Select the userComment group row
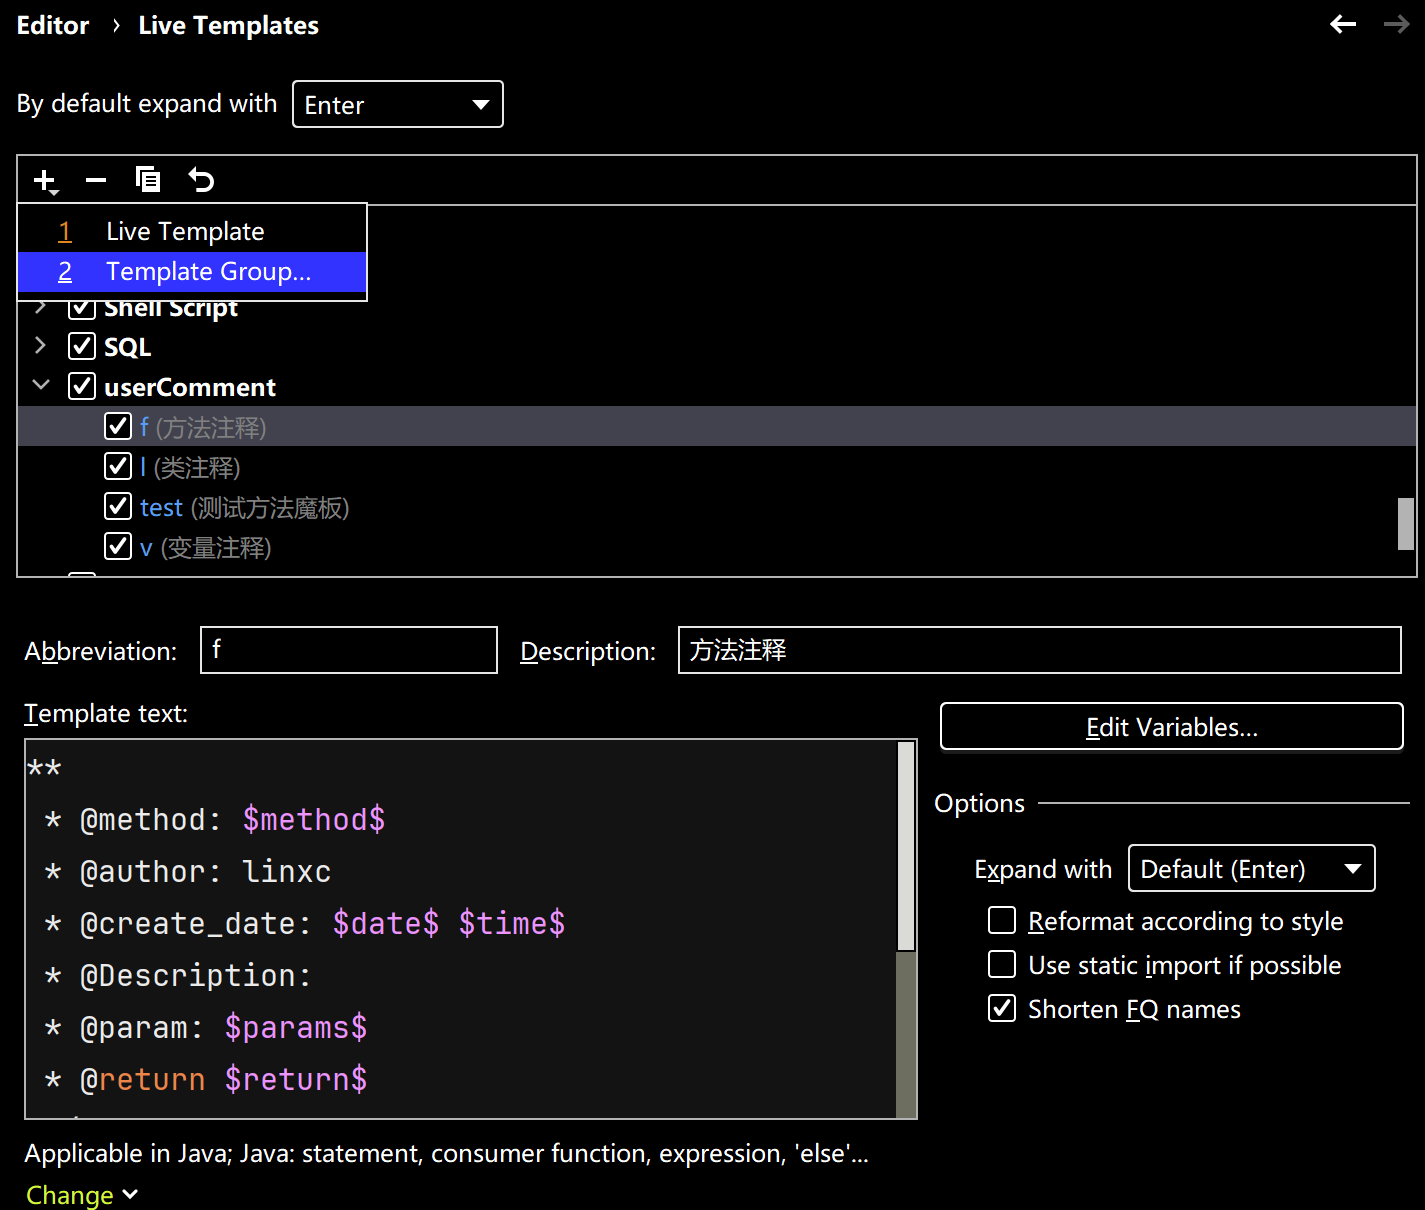The image size is (1425, 1210). coord(717,386)
